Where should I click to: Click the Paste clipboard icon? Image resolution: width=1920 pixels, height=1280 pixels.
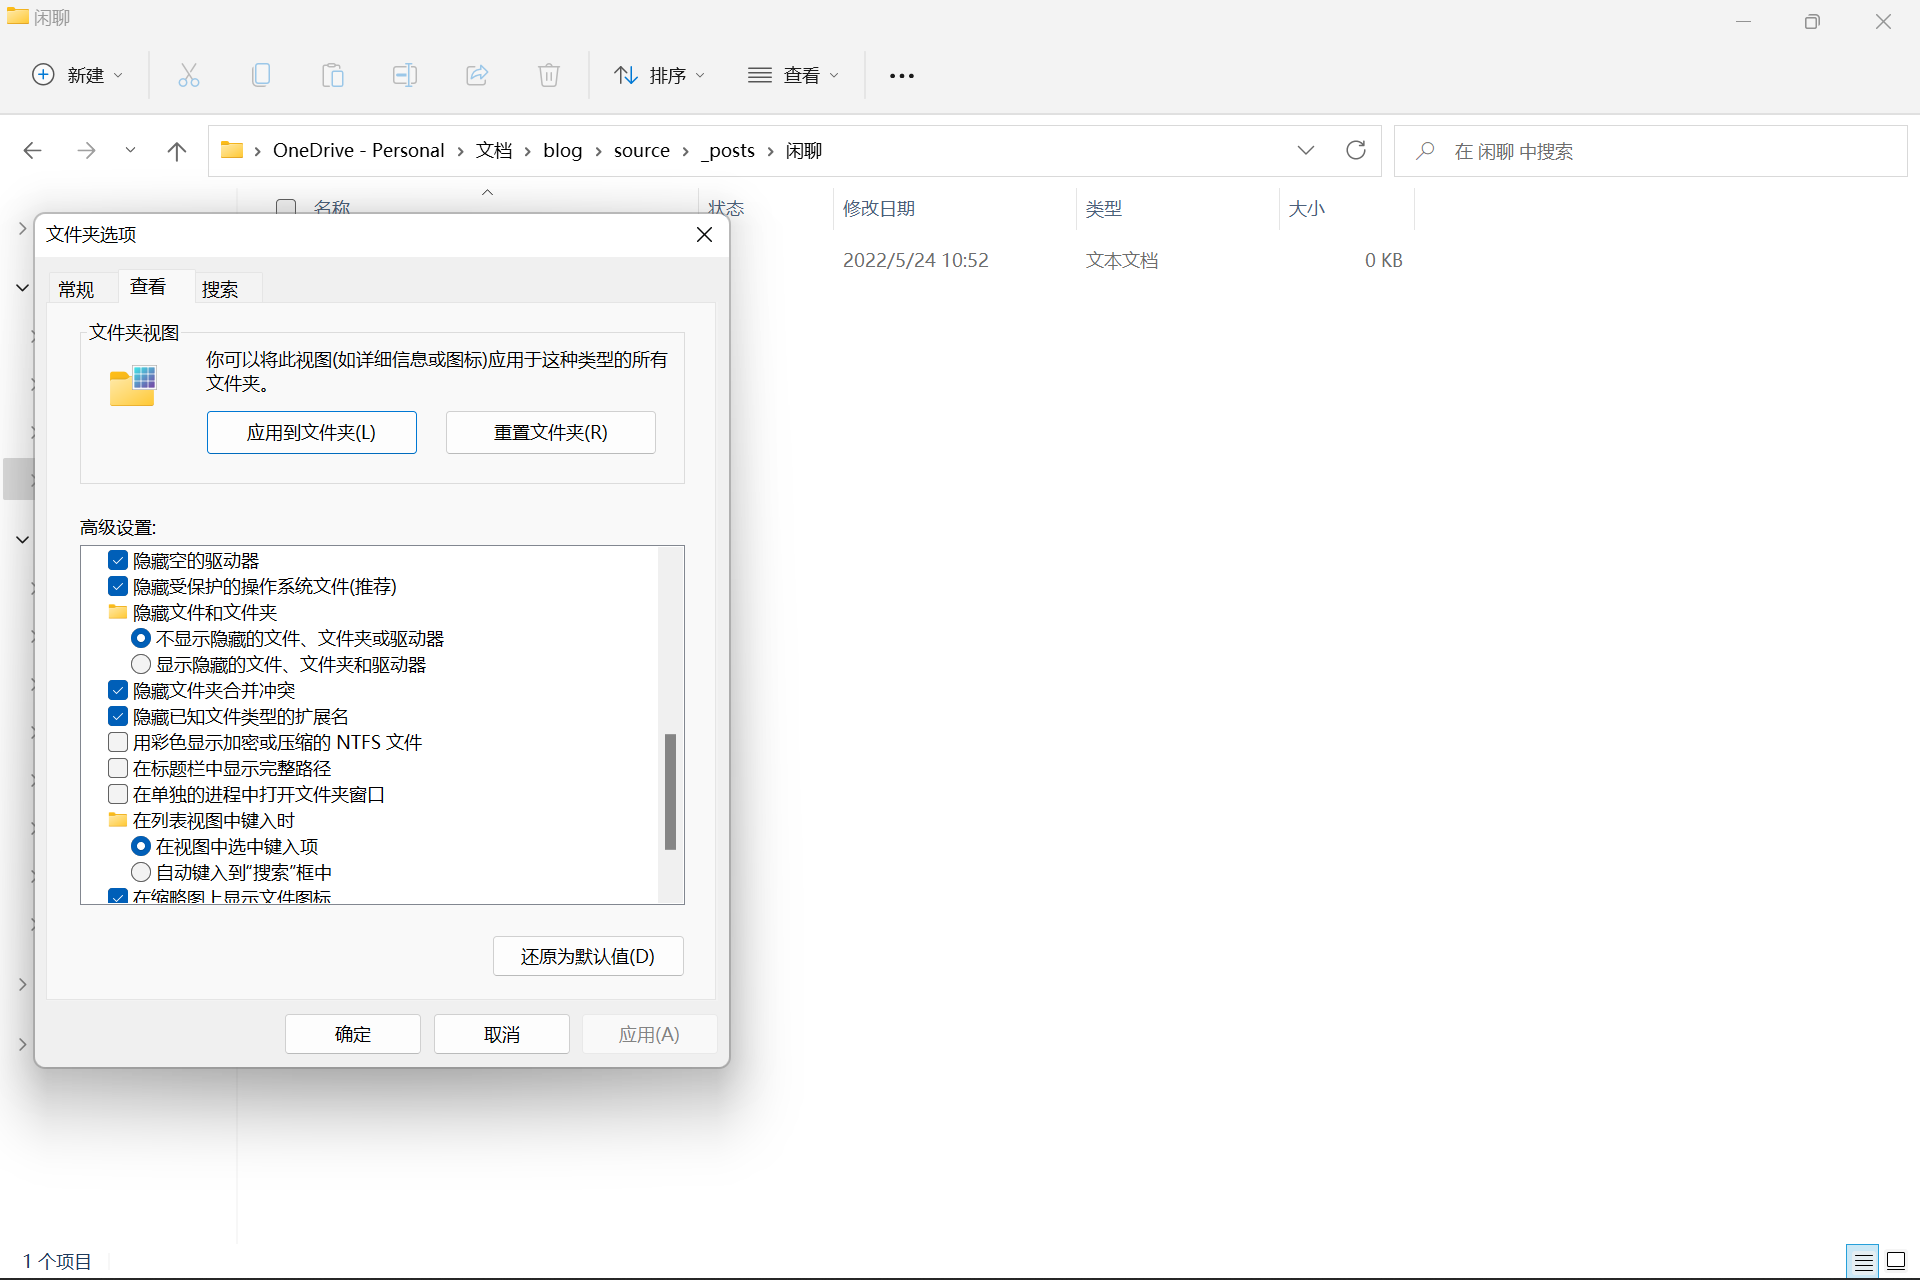pos(333,75)
